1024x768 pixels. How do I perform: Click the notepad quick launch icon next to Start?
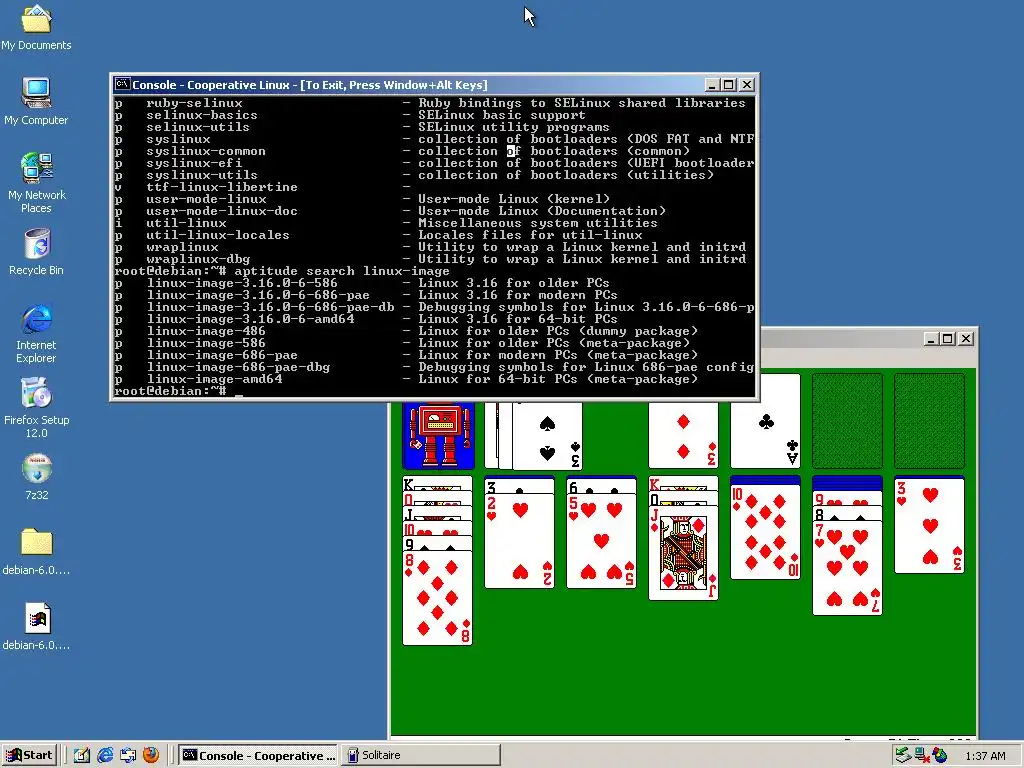[x=82, y=756]
